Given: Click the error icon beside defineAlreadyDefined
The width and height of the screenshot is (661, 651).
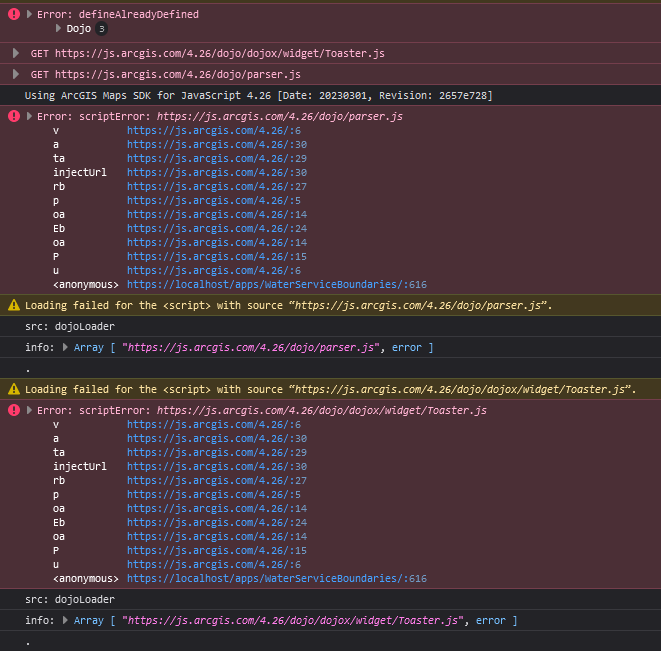Looking at the screenshot, I should [x=14, y=15].
